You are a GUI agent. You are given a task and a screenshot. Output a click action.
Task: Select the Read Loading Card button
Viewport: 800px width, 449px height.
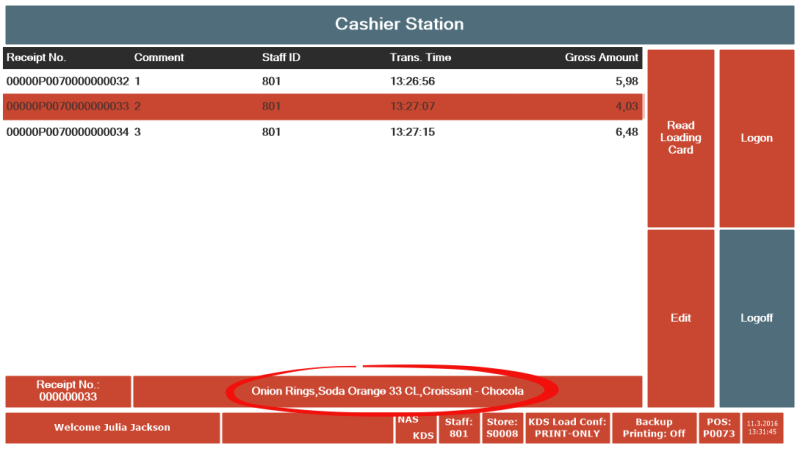click(681, 138)
